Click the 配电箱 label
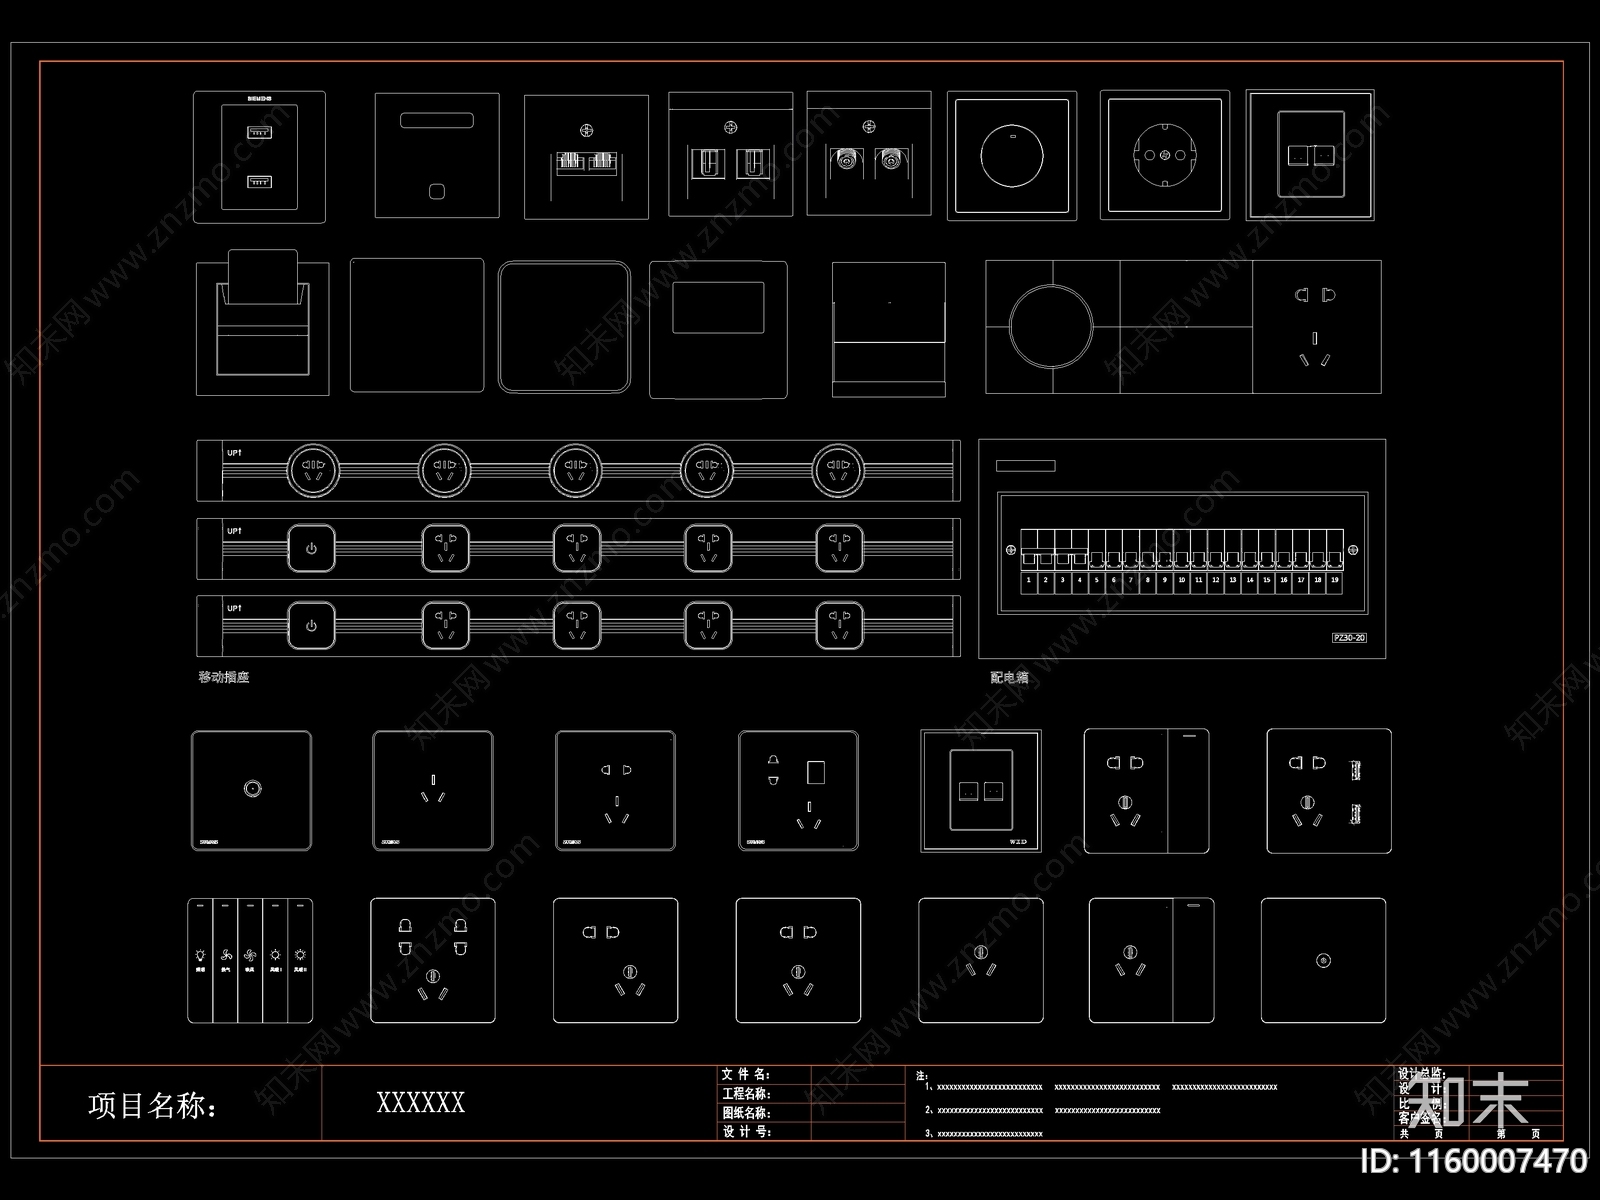This screenshot has height=1200, width=1600. tap(1009, 678)
